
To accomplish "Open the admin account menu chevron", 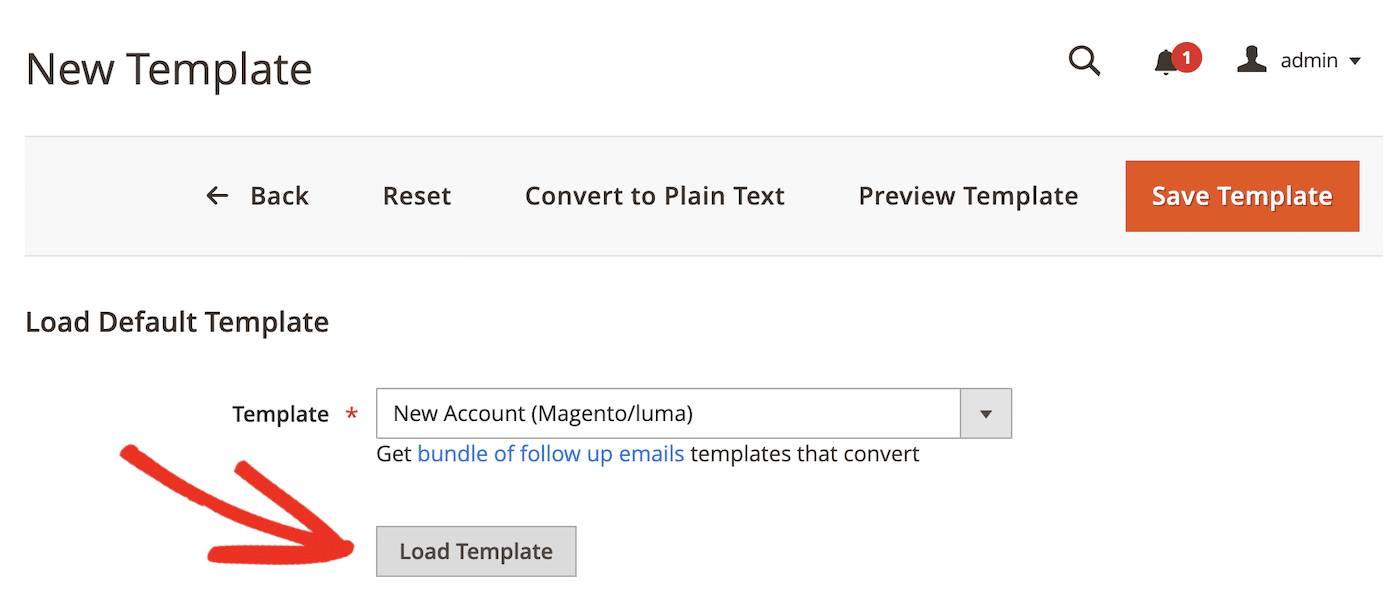I will 1358,61.
